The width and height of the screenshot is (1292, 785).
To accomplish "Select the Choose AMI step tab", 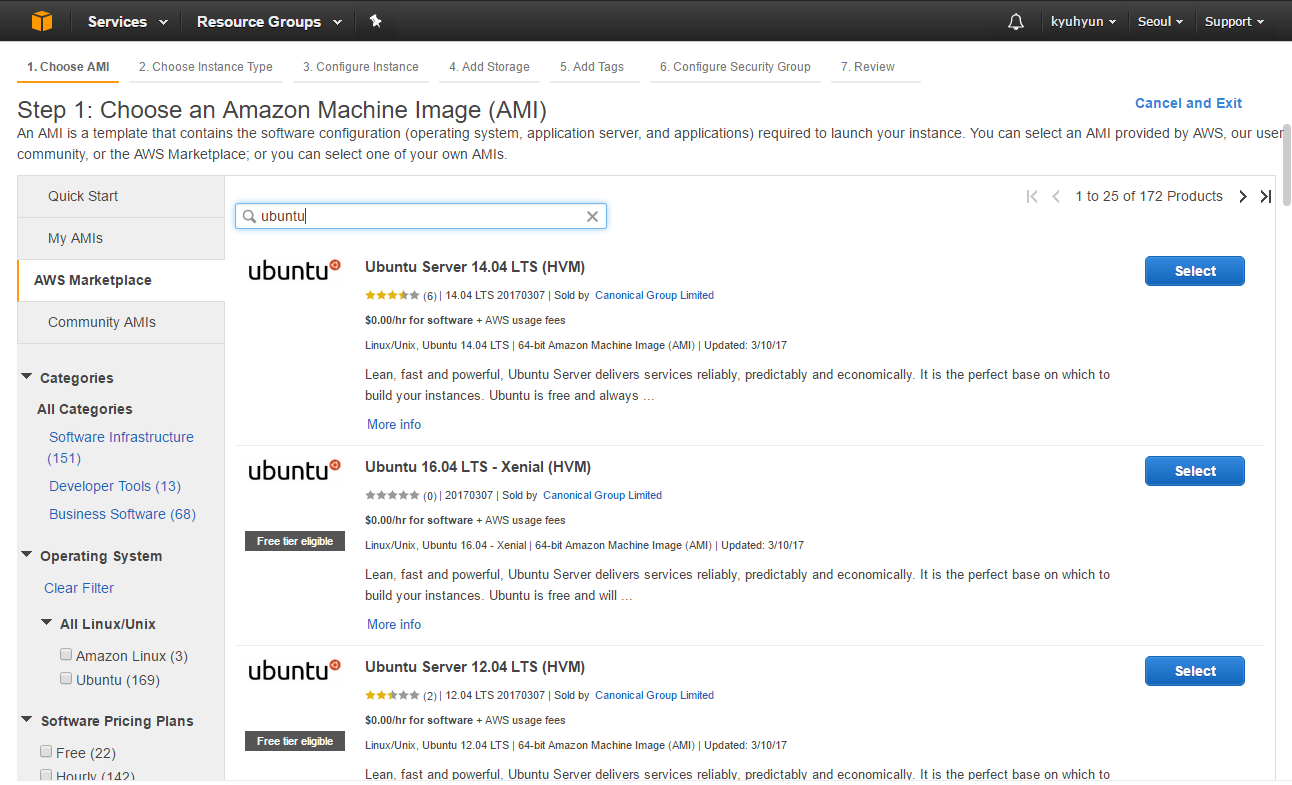I will tap(68, 67).
